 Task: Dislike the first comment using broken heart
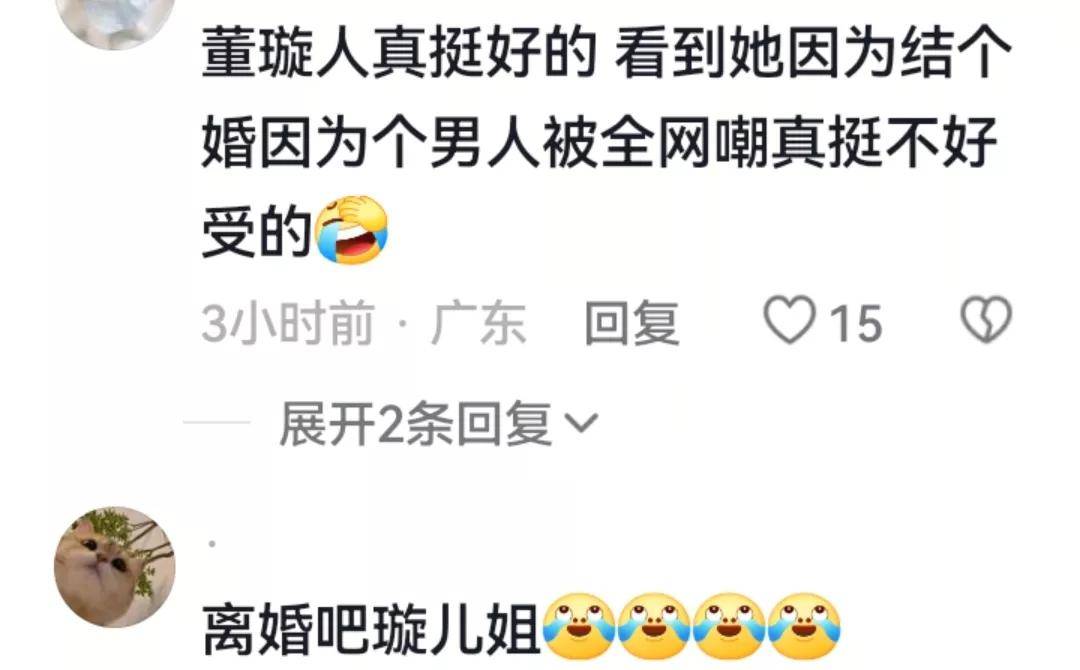(x=986, y=320)
